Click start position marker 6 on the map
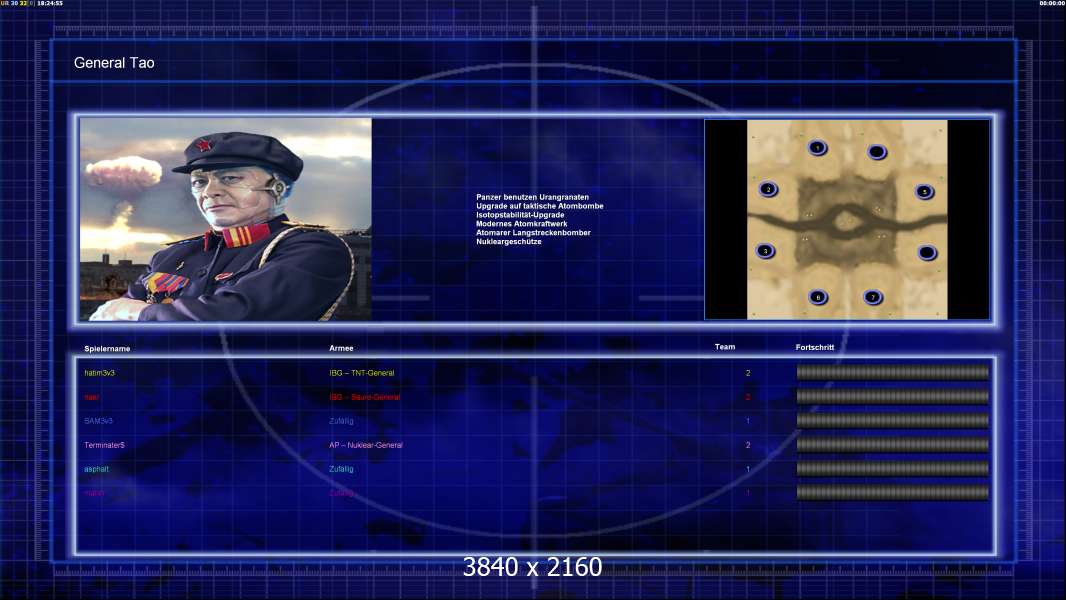Image resolution: width=1066 pixels, height=600 pixels. 818,296
